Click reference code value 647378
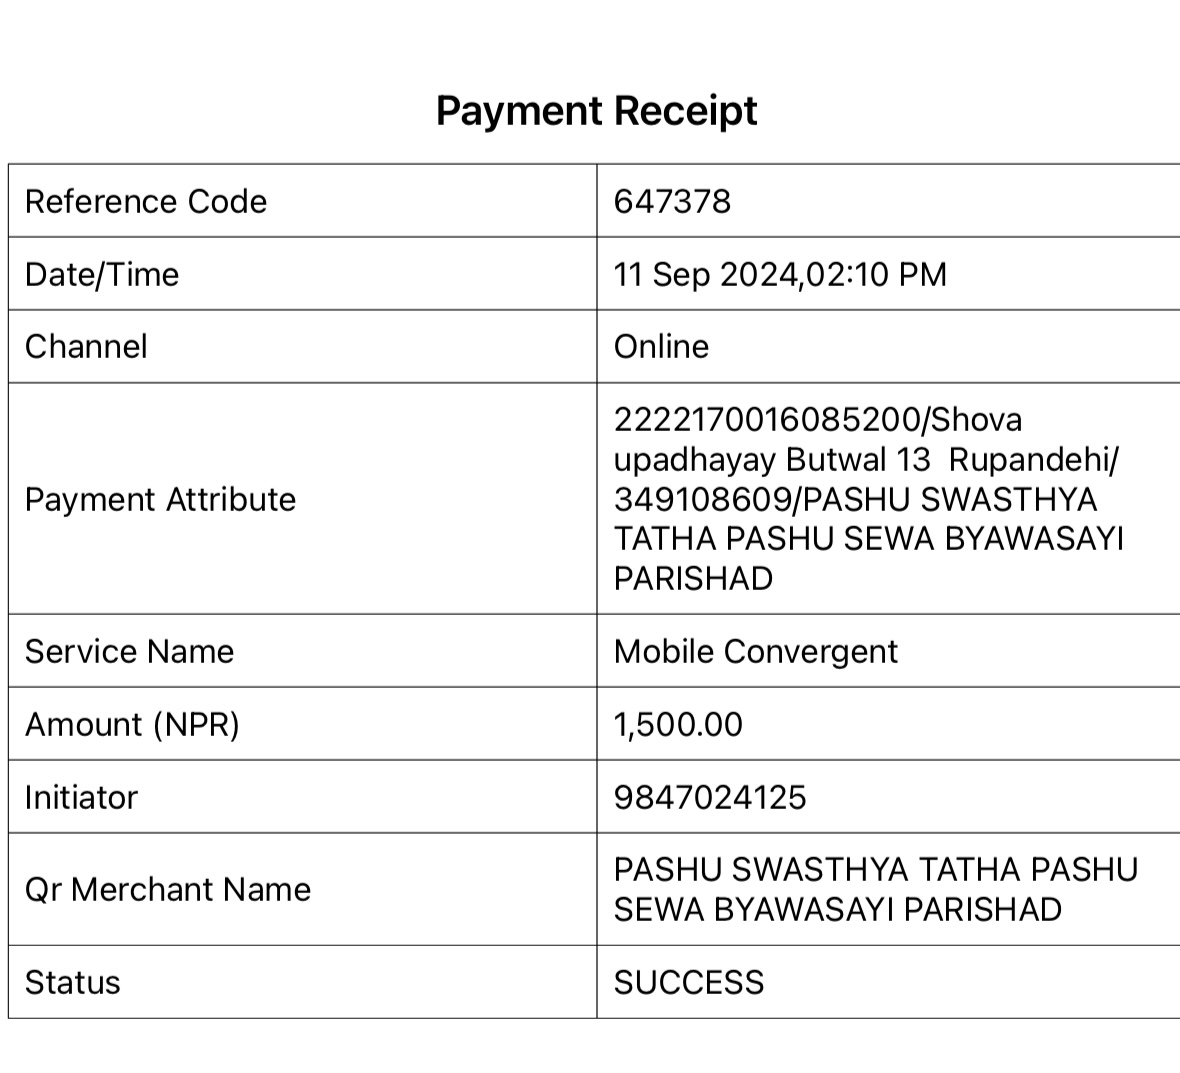Image resolution: width=1180 pixels, height=1073 pixels. [x=672, y=202]
